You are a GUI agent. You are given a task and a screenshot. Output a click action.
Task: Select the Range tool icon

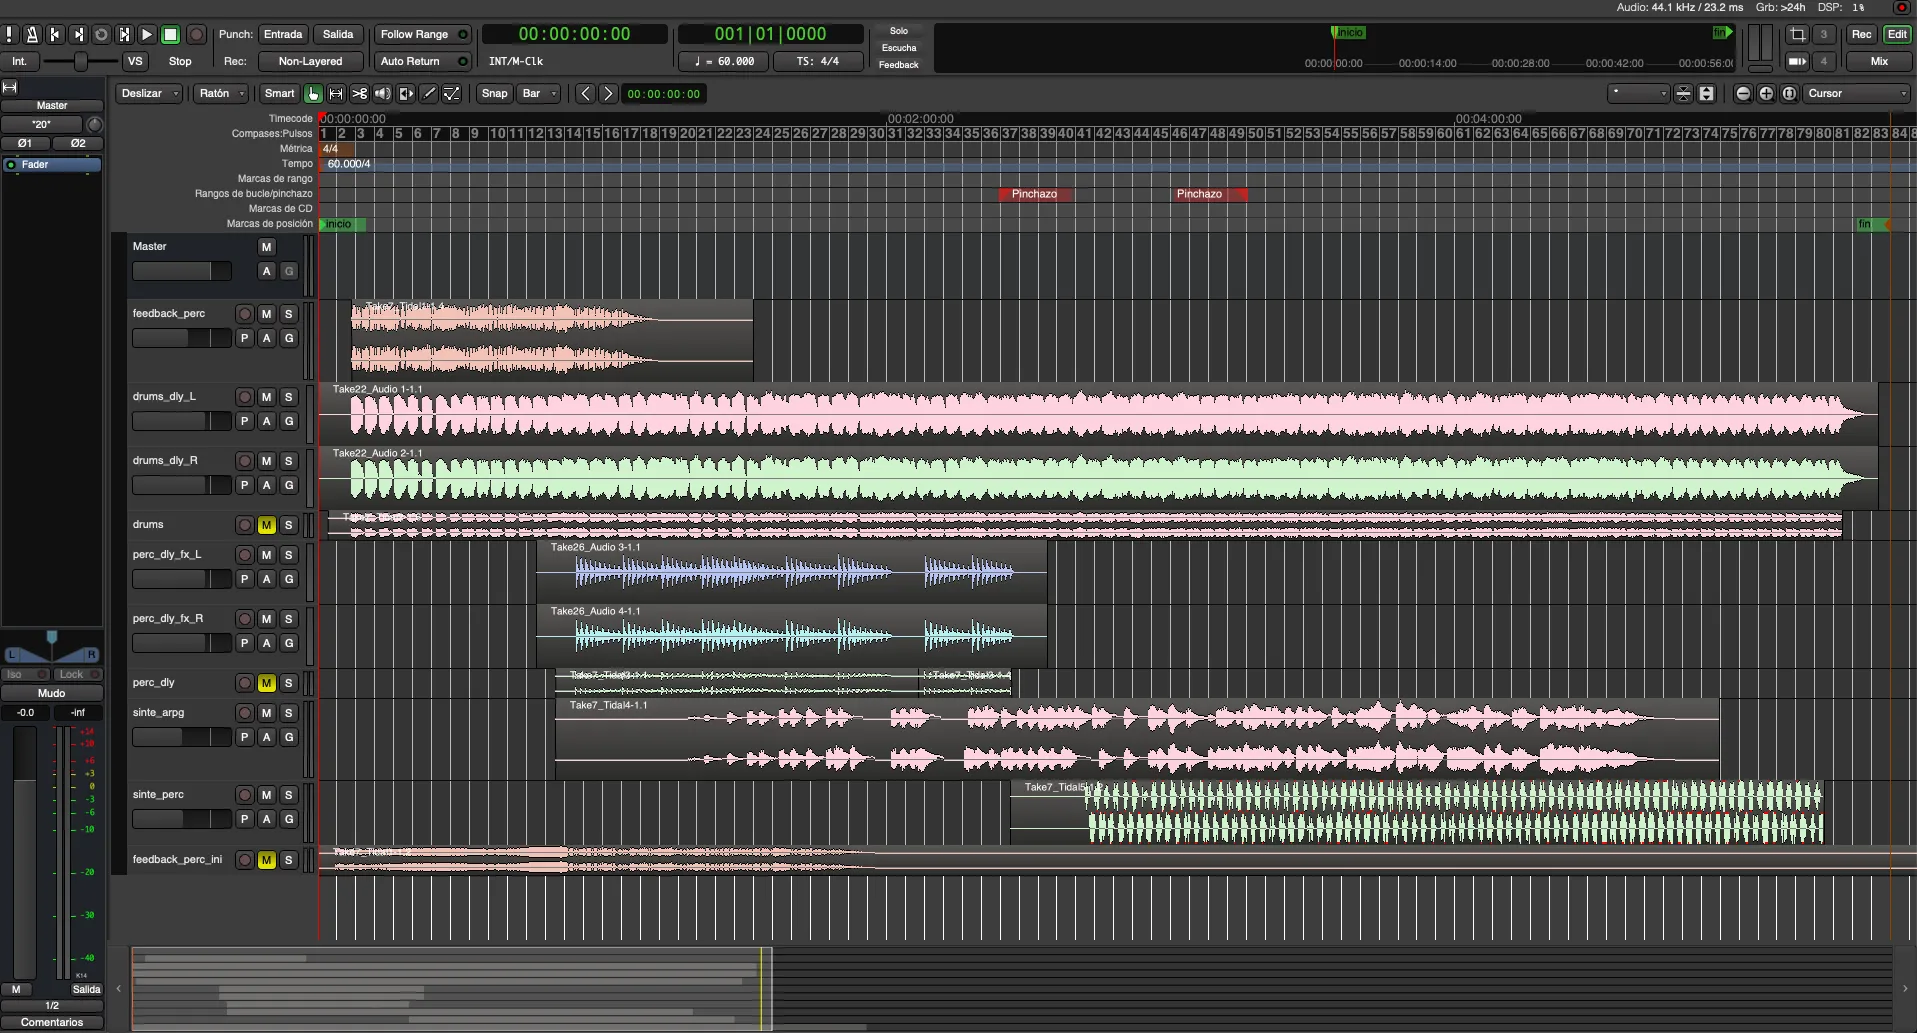tap(336, 94)
